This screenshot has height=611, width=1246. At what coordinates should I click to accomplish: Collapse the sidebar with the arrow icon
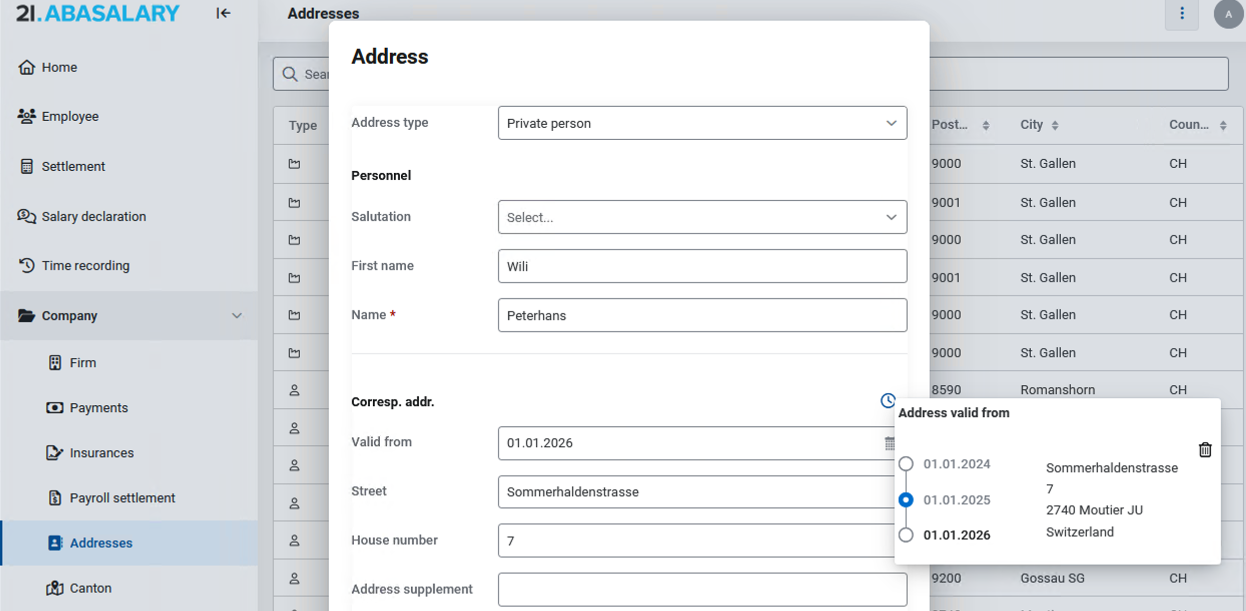point(223,13)
